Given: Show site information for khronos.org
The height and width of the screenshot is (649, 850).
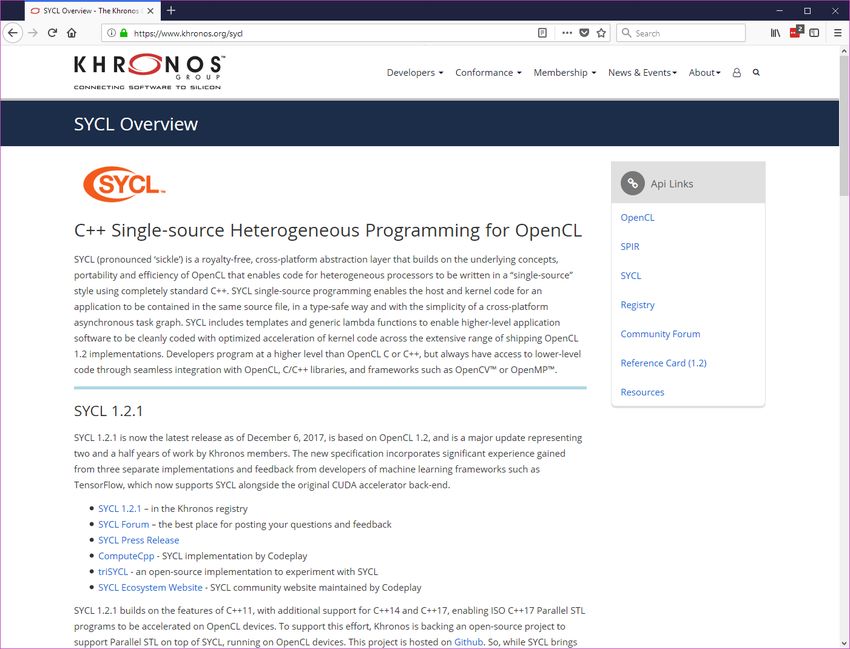Looking at the screenshot, I should (111, 33).
